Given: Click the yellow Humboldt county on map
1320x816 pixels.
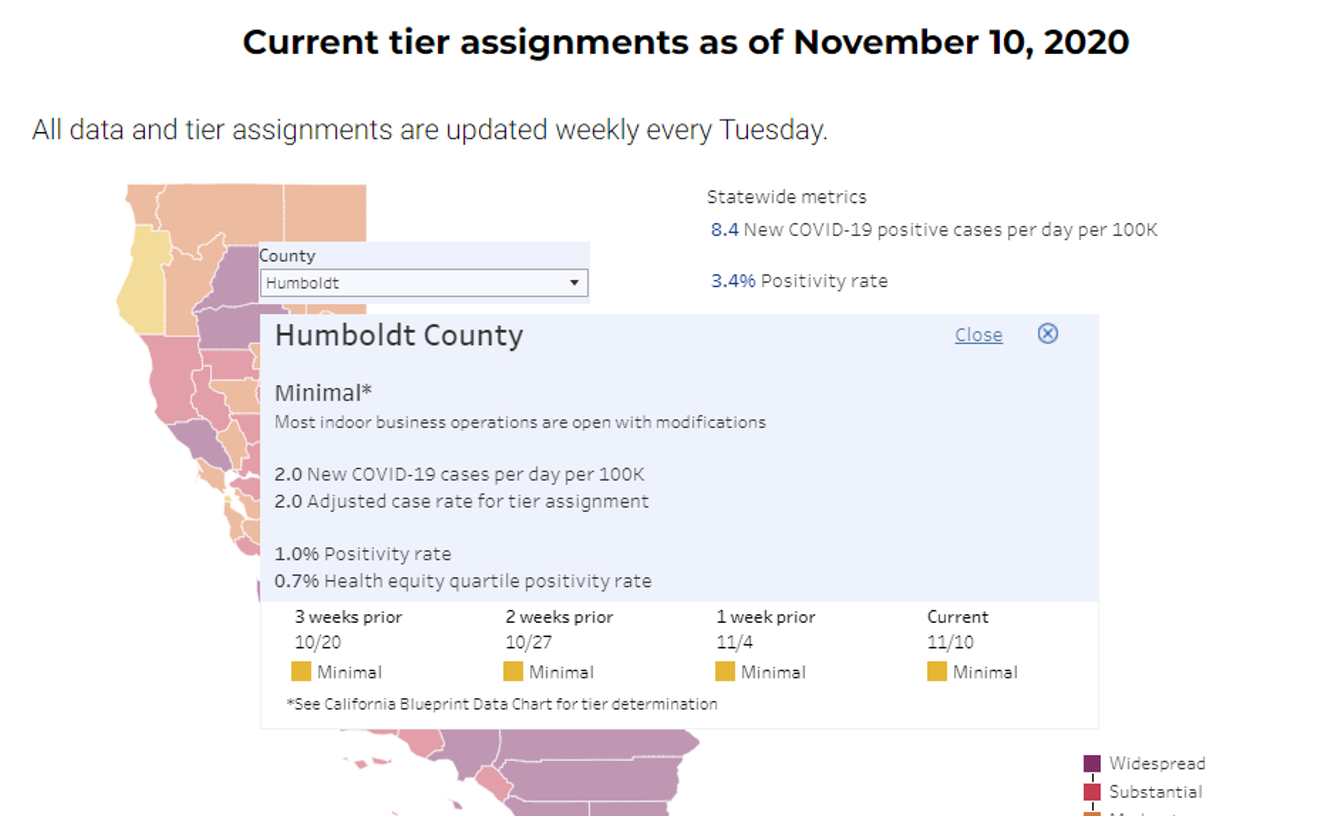Looking at the screenshot, I should (142, 282).
